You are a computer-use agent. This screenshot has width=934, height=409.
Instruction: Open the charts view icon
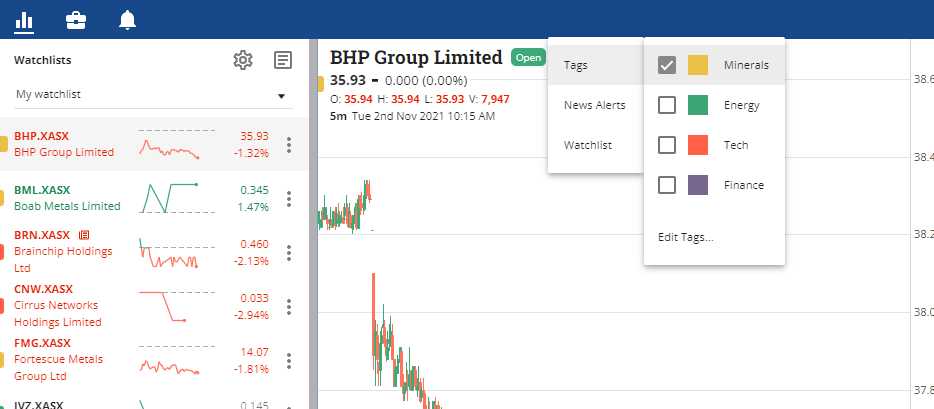24,21
